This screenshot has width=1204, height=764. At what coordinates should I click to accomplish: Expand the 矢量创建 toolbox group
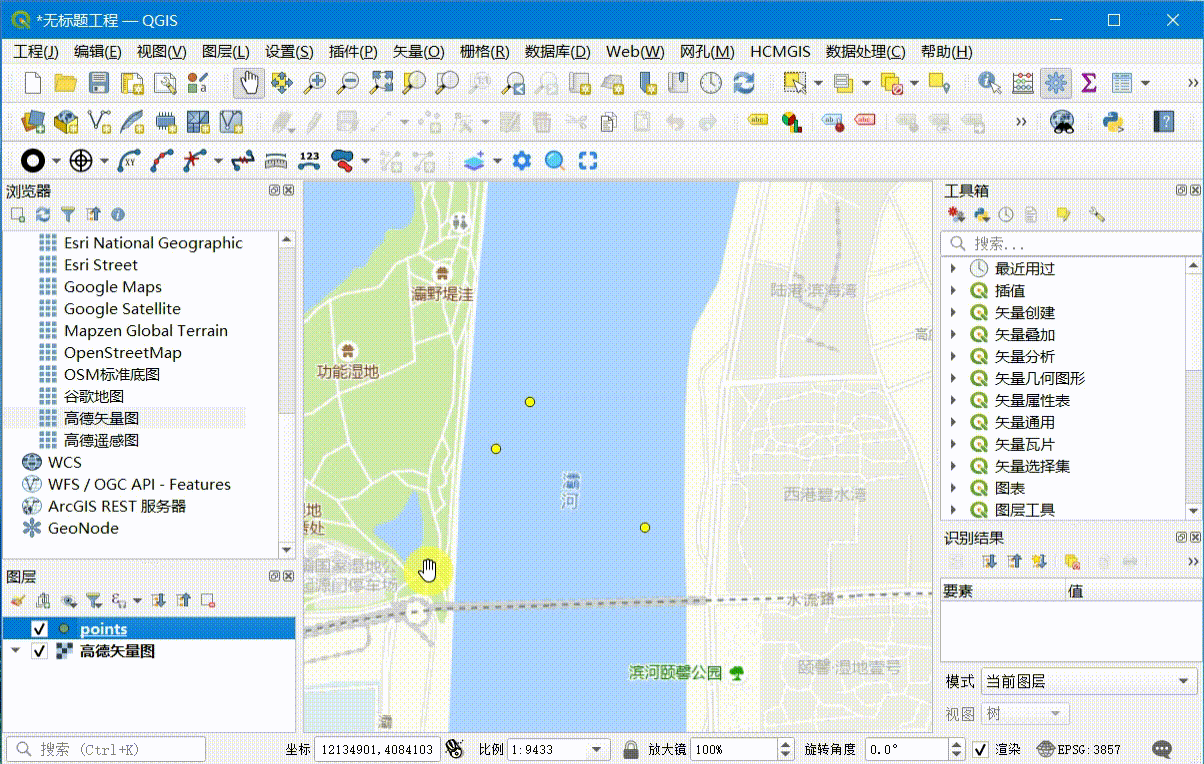click(x=953, y=312)
